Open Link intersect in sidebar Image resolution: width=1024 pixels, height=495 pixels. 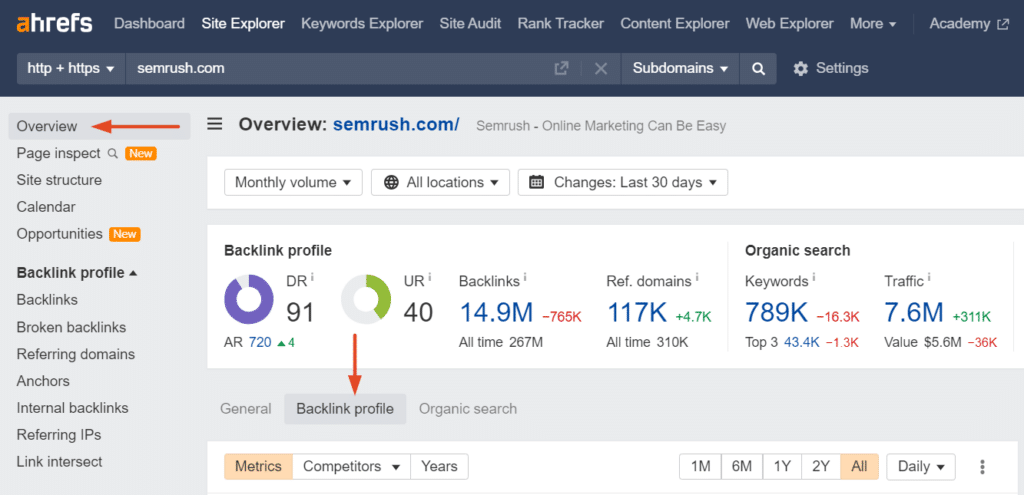coord(59,462)
